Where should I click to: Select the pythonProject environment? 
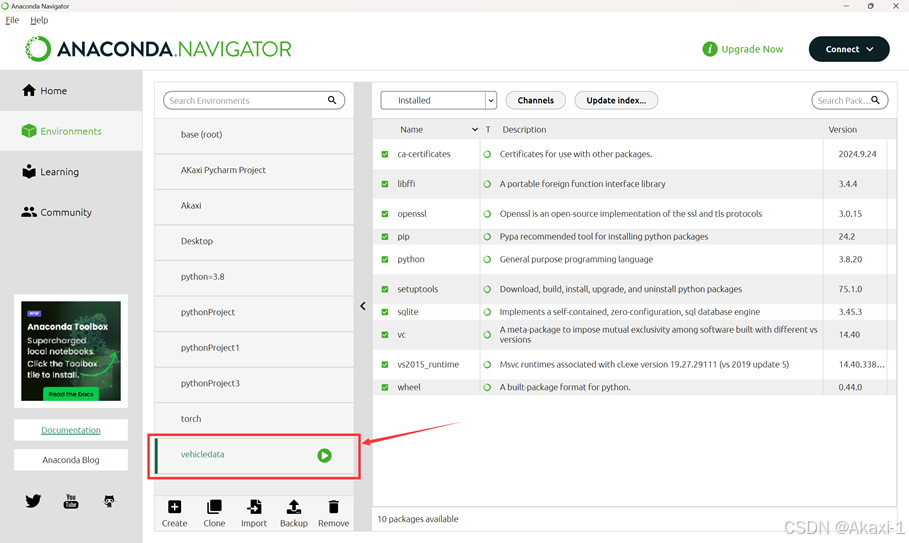(254, 312)
